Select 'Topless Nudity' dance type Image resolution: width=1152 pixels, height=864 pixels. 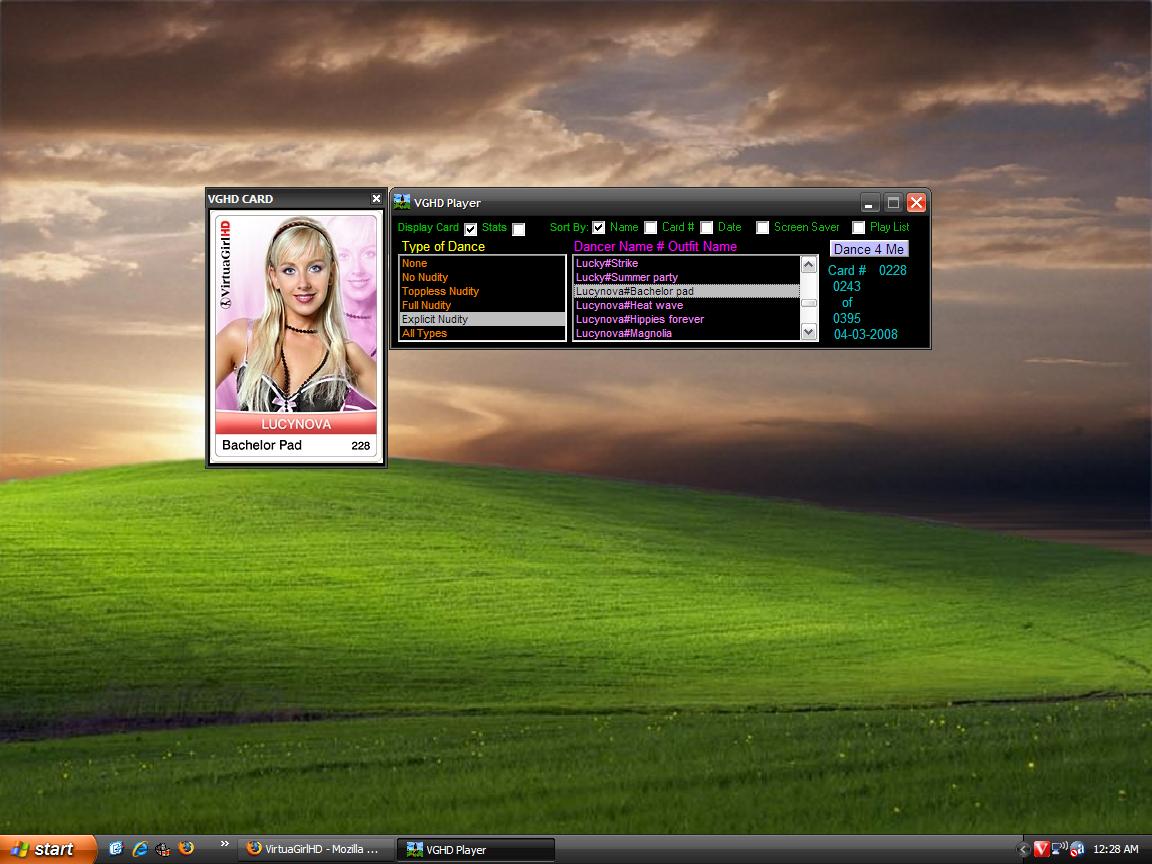[482, 291]
